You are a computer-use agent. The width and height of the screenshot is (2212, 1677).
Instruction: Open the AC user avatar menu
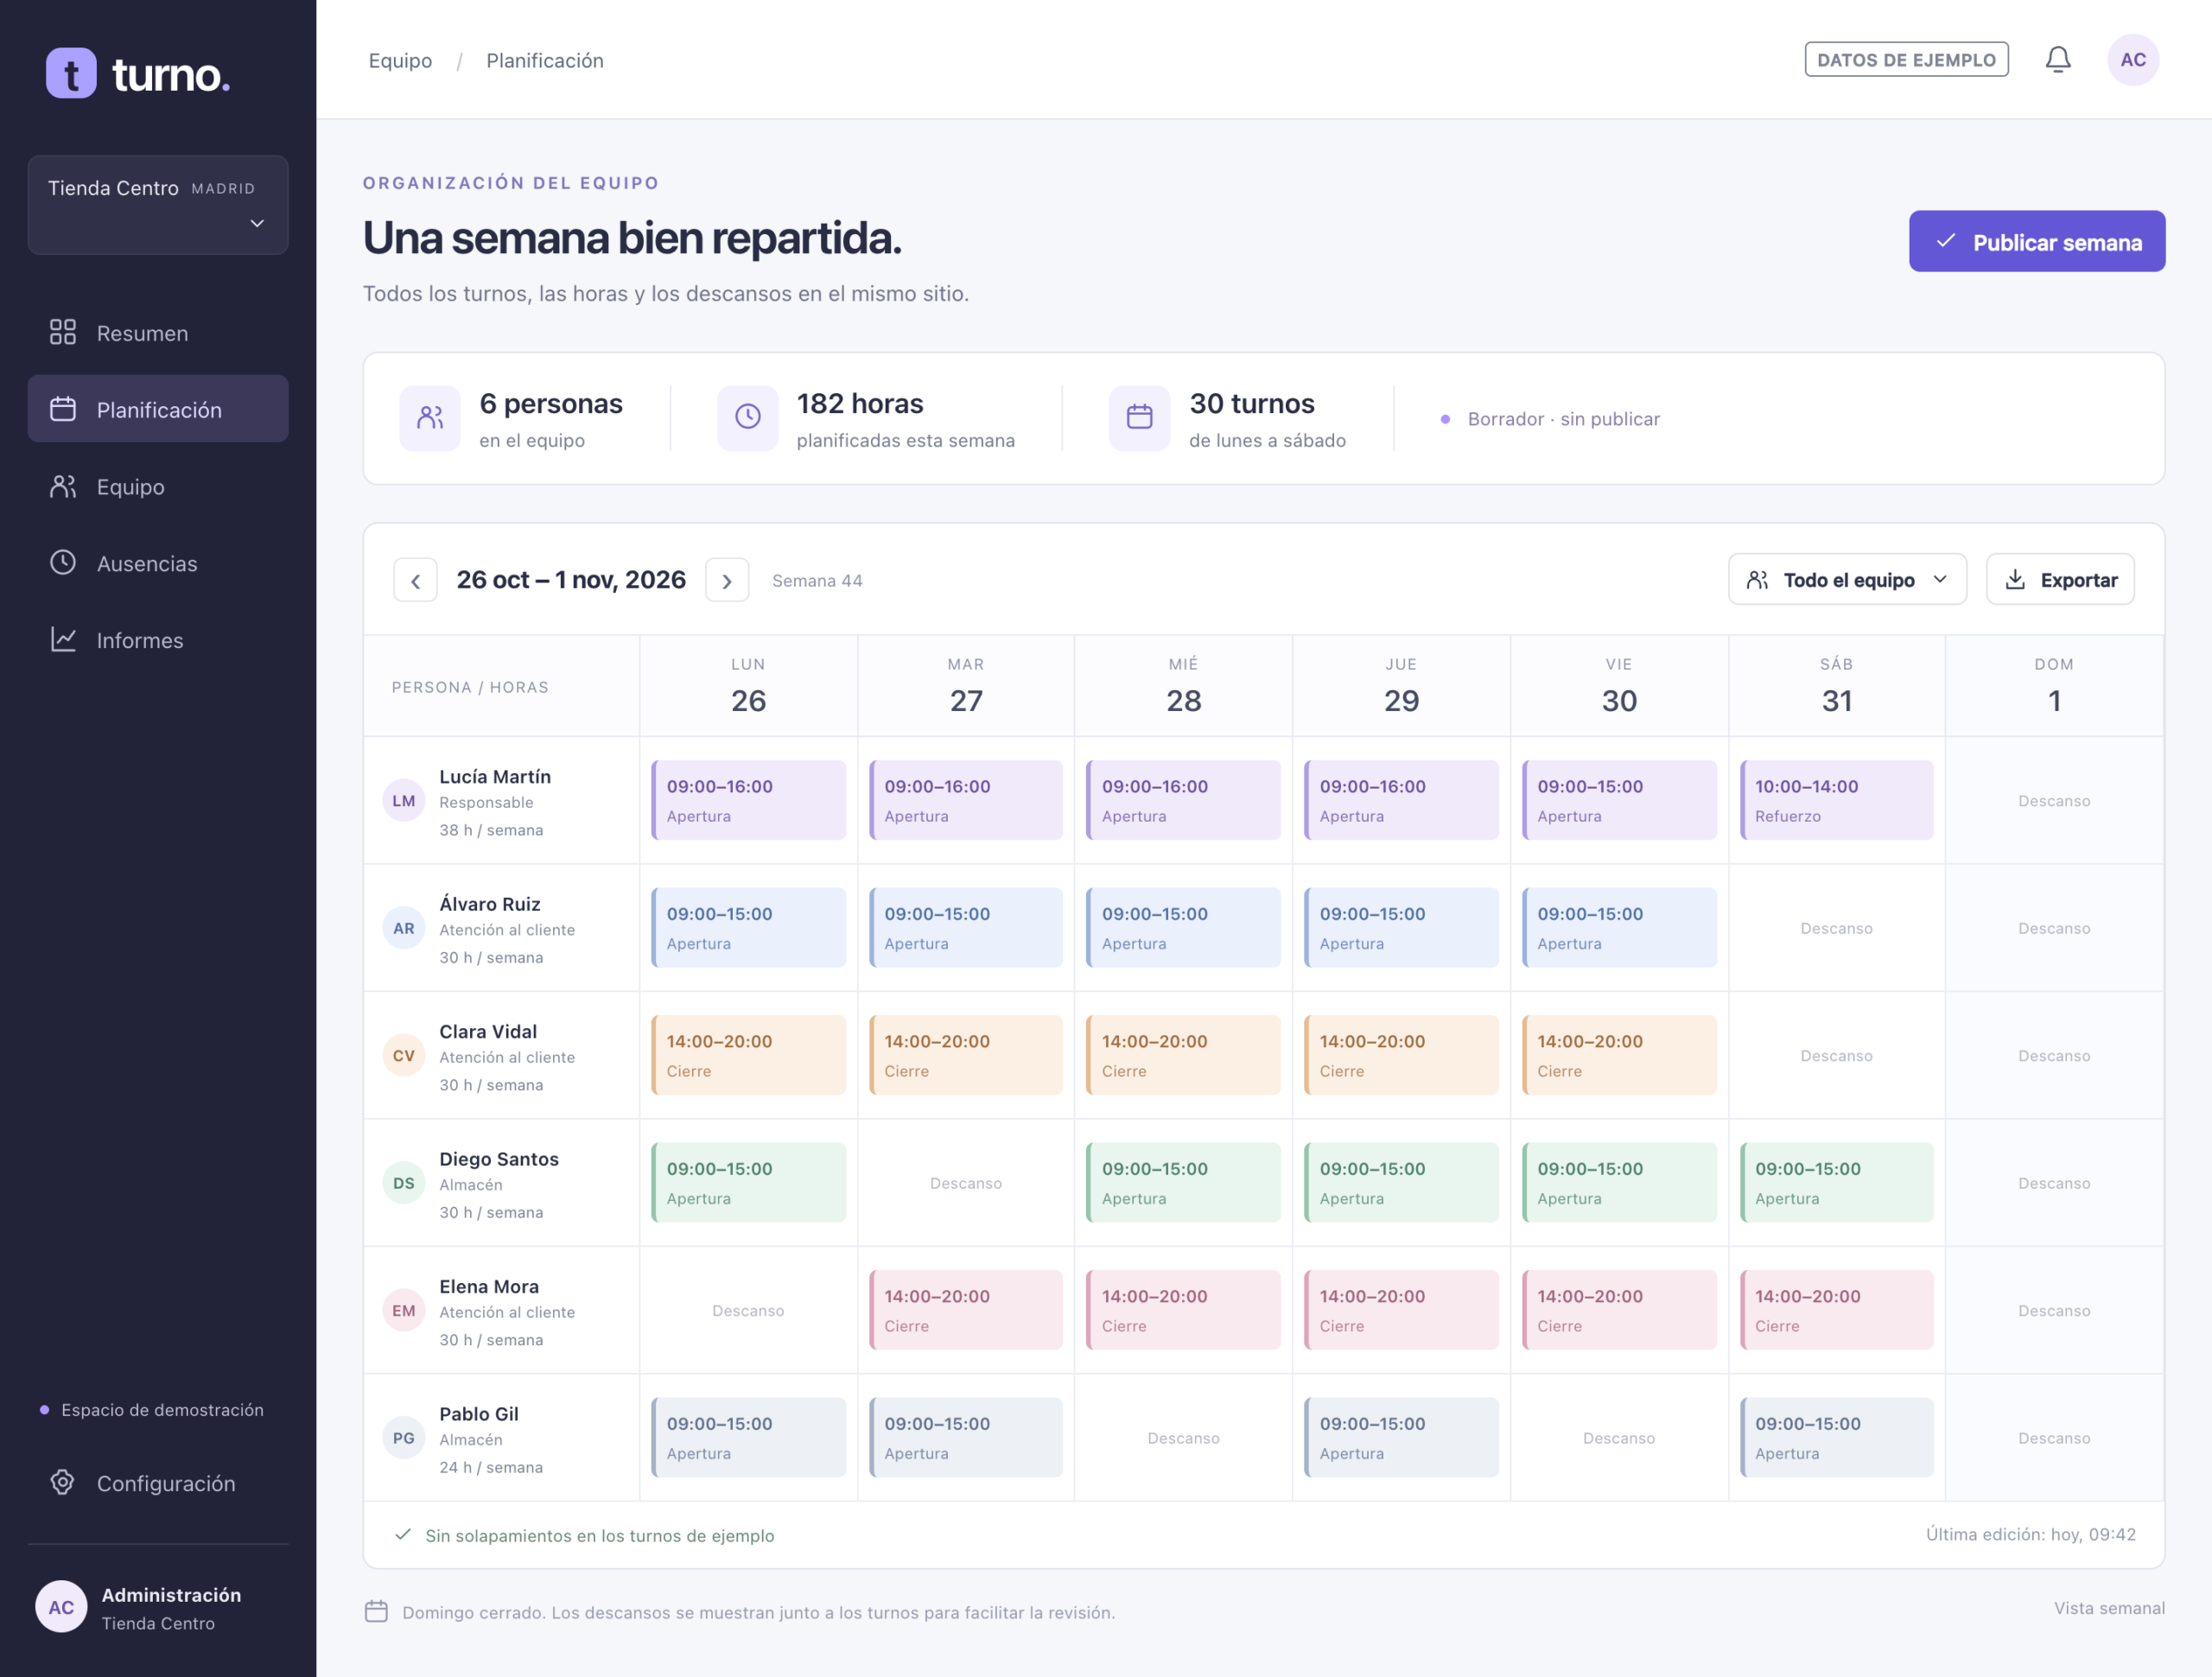2132,60
